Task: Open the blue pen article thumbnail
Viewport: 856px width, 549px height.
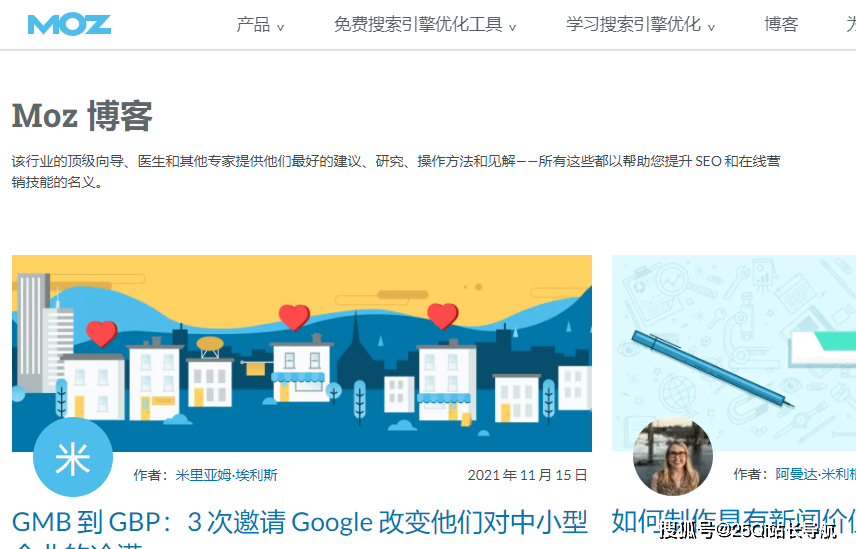Action: (734, 353)
